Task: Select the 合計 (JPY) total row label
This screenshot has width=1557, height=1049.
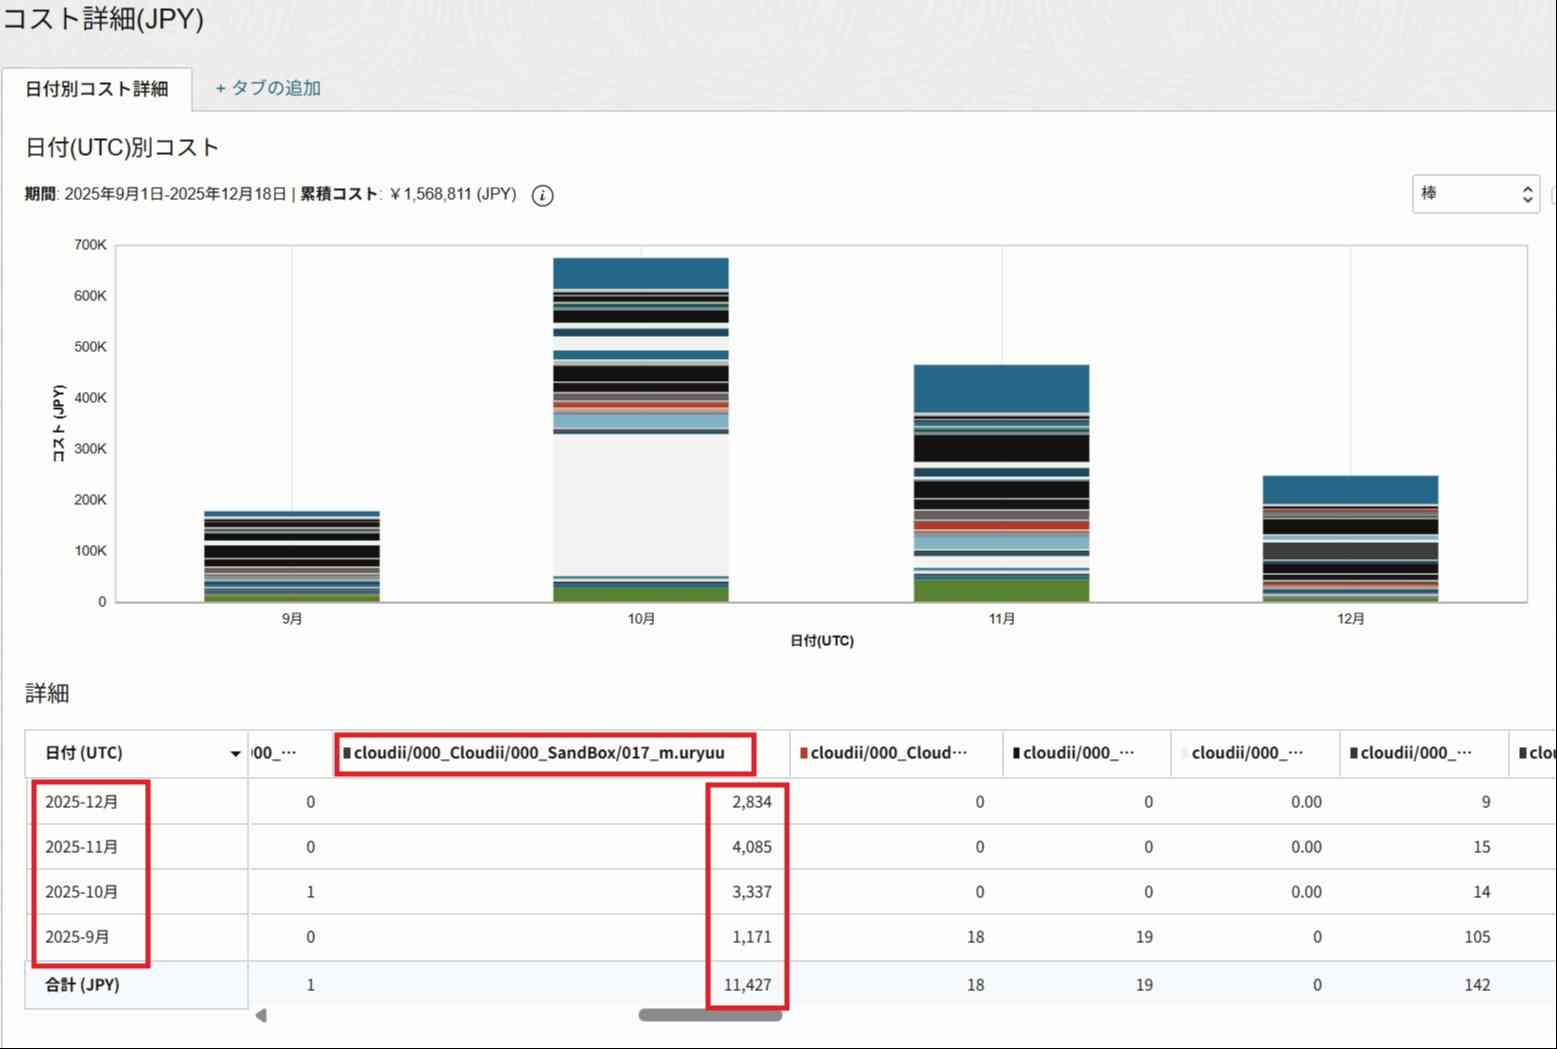Action: (x=82, y=985)
